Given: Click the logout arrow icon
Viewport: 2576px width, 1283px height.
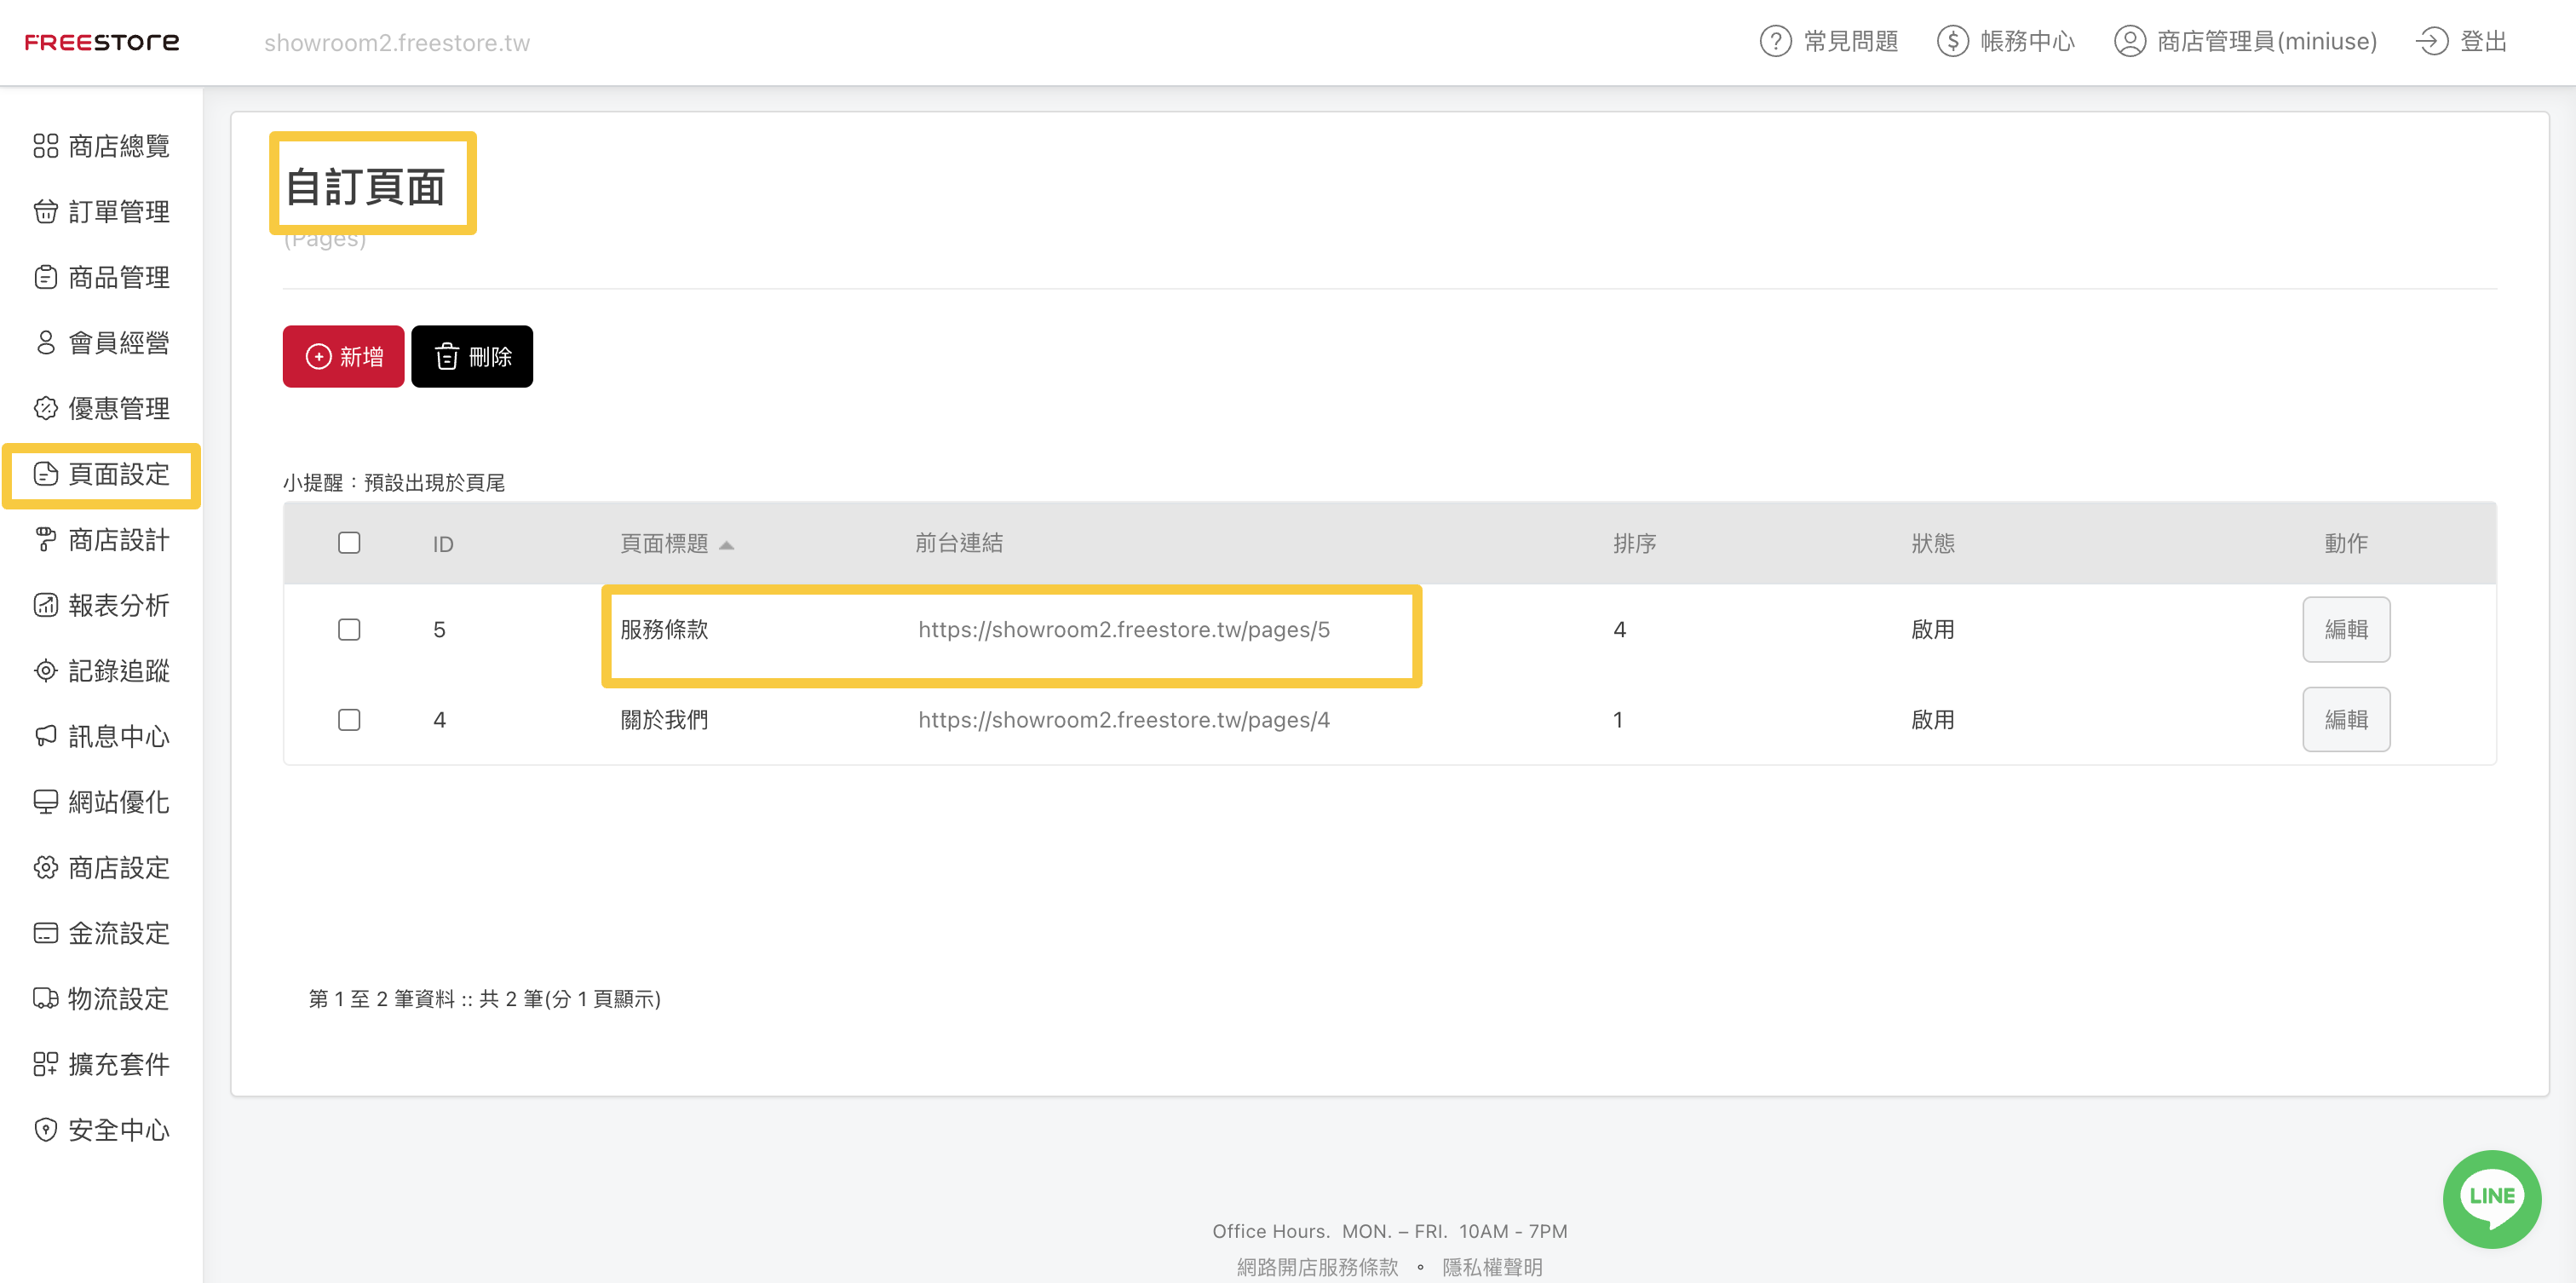Looking at the screenshot, I should (x=2431, y=42).
